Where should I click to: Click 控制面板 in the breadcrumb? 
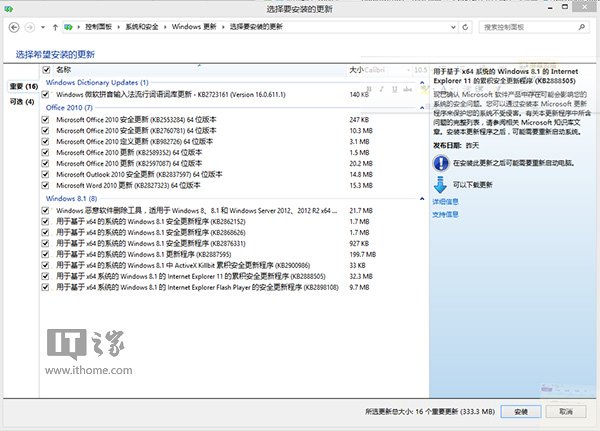pyautogui.click(x=98, y=27)
